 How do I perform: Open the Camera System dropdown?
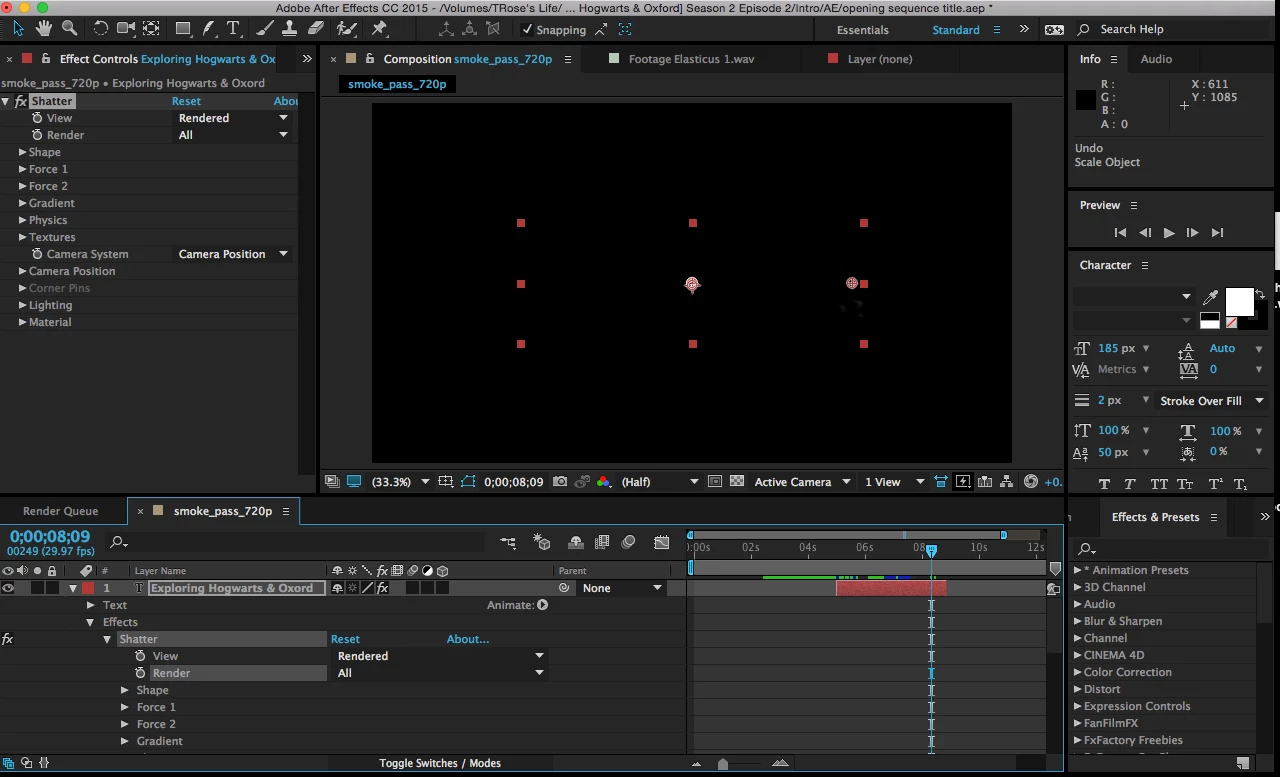tap(234, 254)
